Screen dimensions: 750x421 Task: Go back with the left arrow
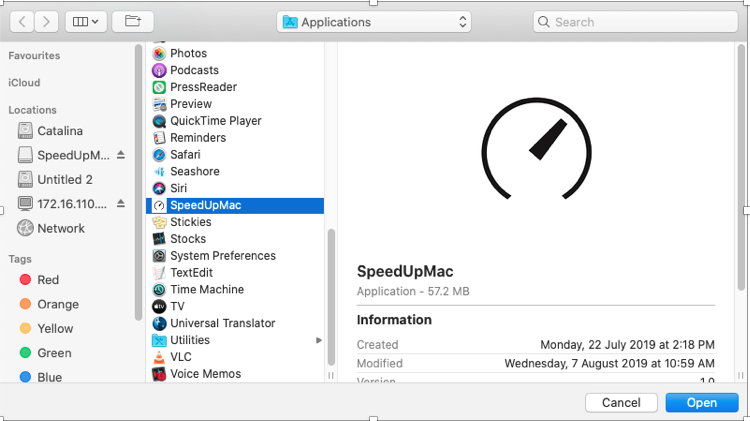tap(22, 22)
